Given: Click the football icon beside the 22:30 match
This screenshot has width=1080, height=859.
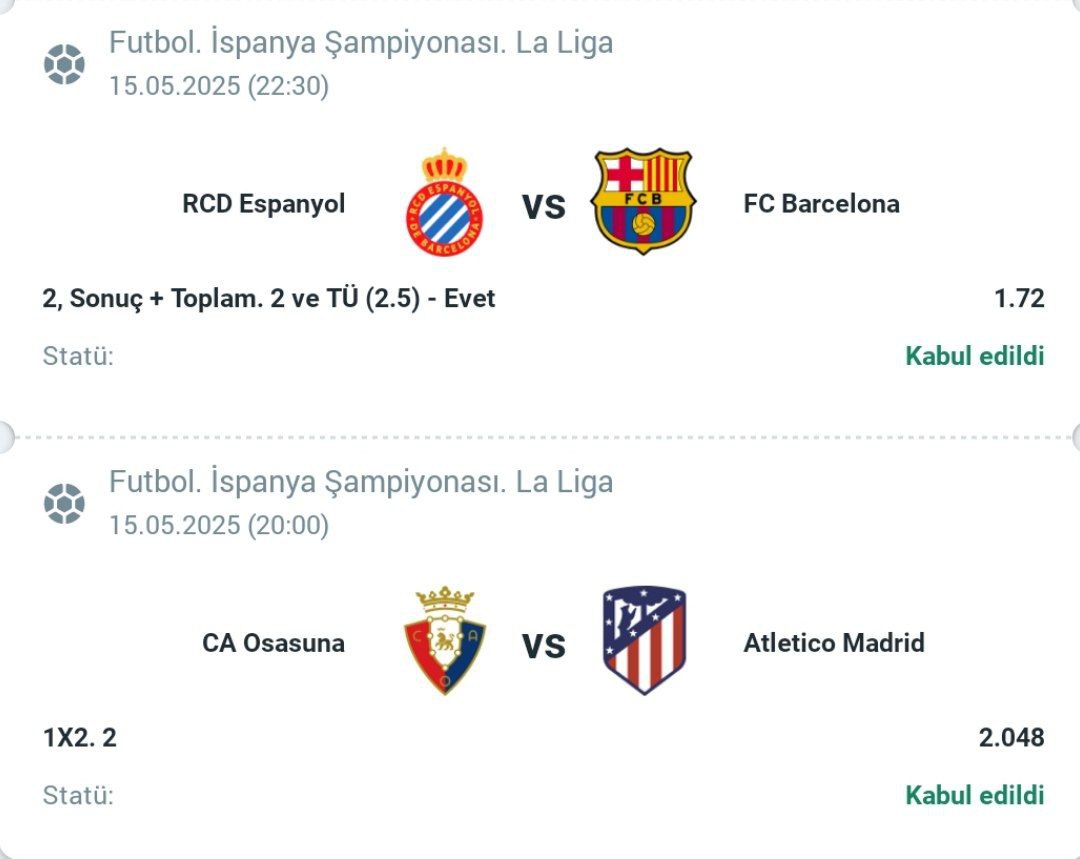Looking at the screenshot, I should [64, 64].
